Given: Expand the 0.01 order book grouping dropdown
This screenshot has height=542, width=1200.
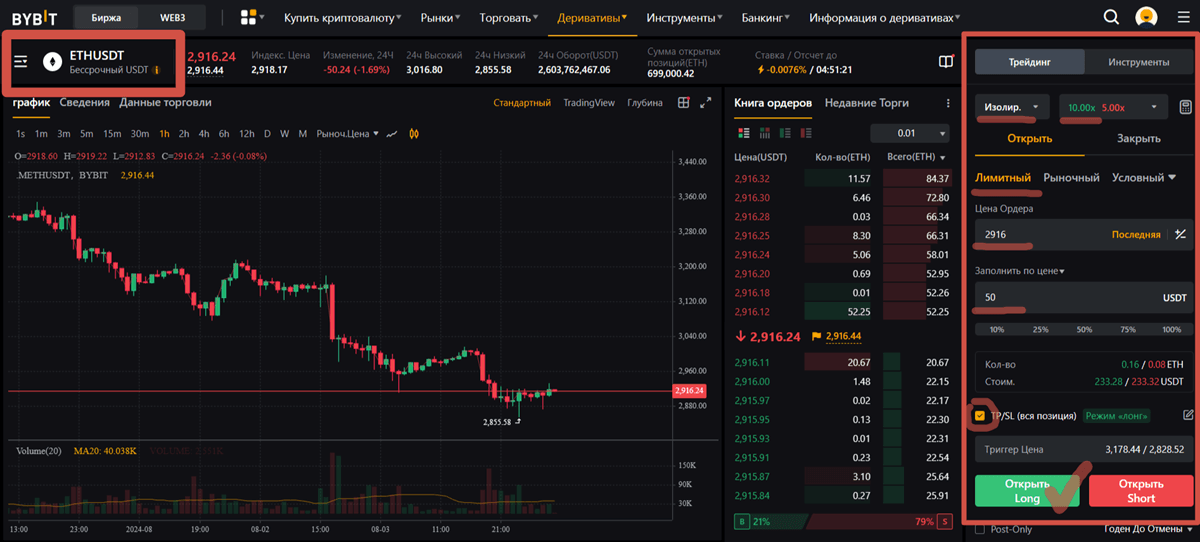Looking at the screenshot, I should [909, 133].
